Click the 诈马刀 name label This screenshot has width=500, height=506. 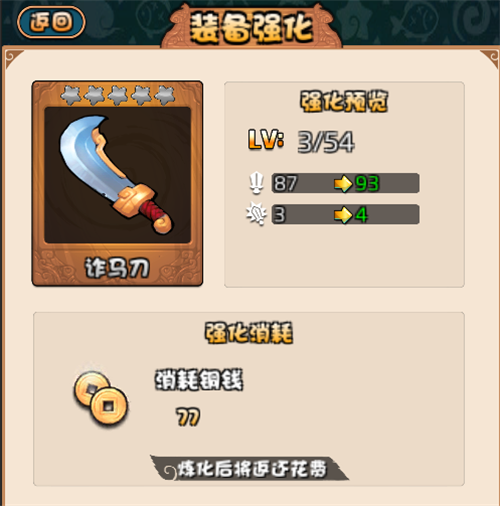[117, 268]
